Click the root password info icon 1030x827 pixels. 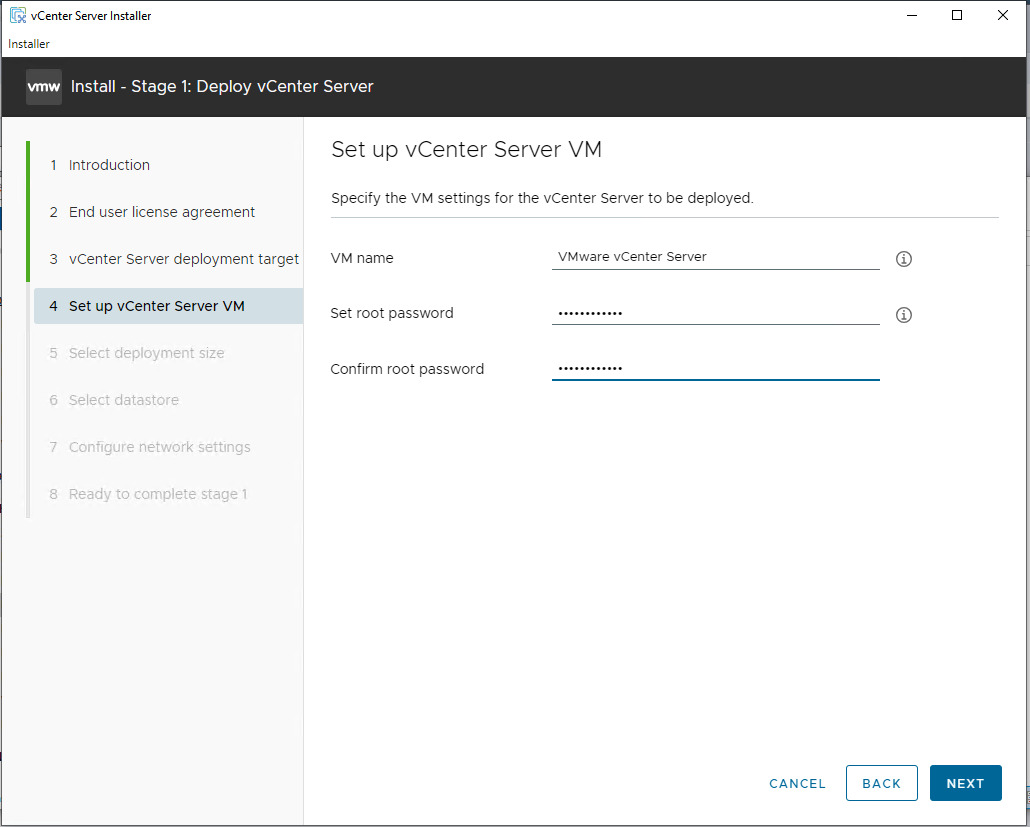point(903,315)
